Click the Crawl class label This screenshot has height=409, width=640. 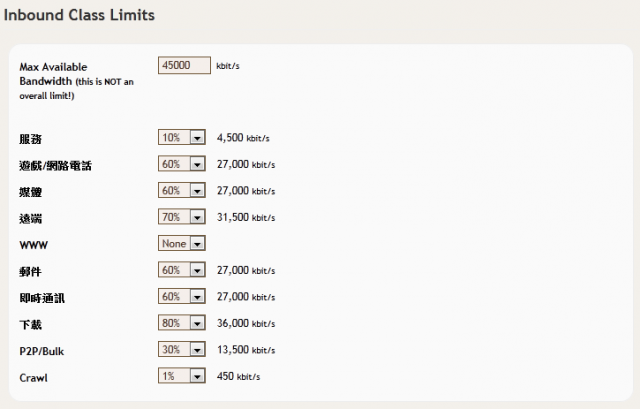point(33,378)
